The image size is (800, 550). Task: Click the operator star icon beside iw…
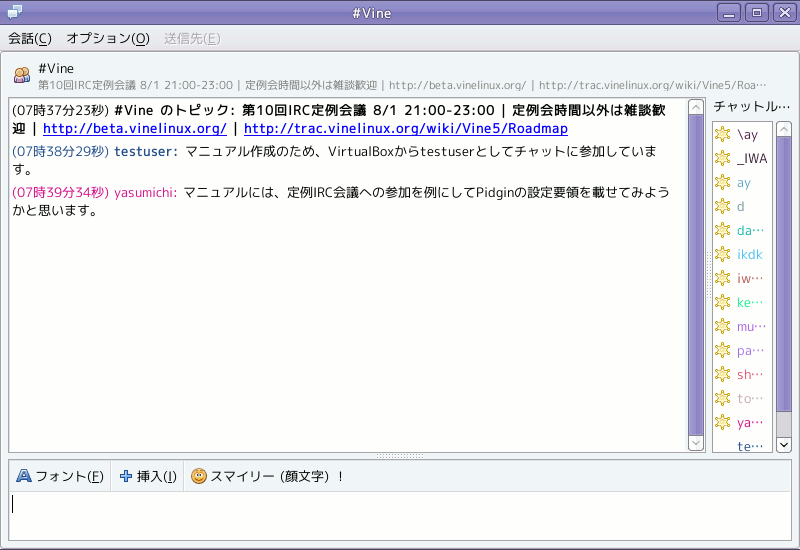722,278
